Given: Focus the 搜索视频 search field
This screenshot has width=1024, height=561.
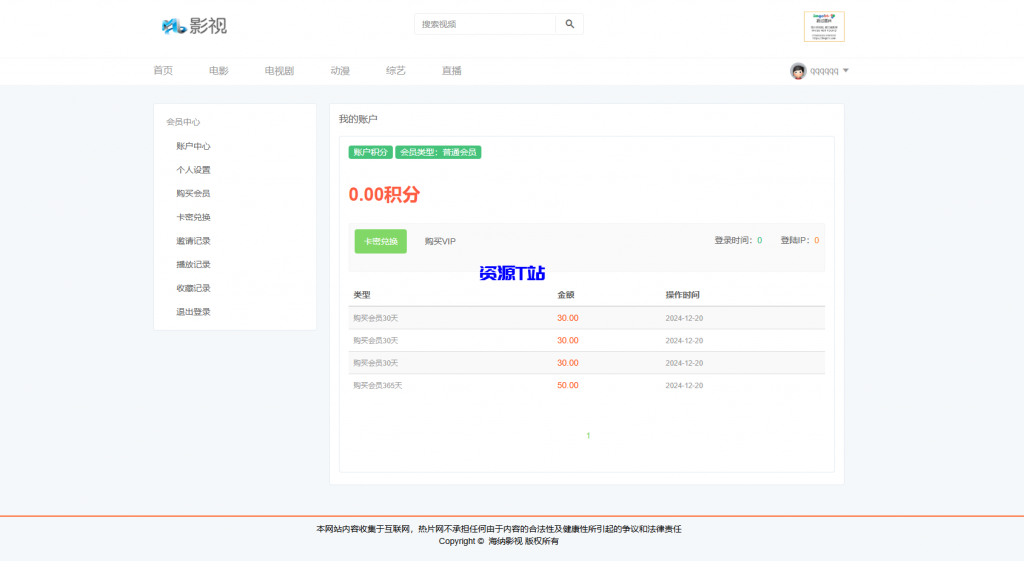Looking at the screenshot, I should click(485, 24).
